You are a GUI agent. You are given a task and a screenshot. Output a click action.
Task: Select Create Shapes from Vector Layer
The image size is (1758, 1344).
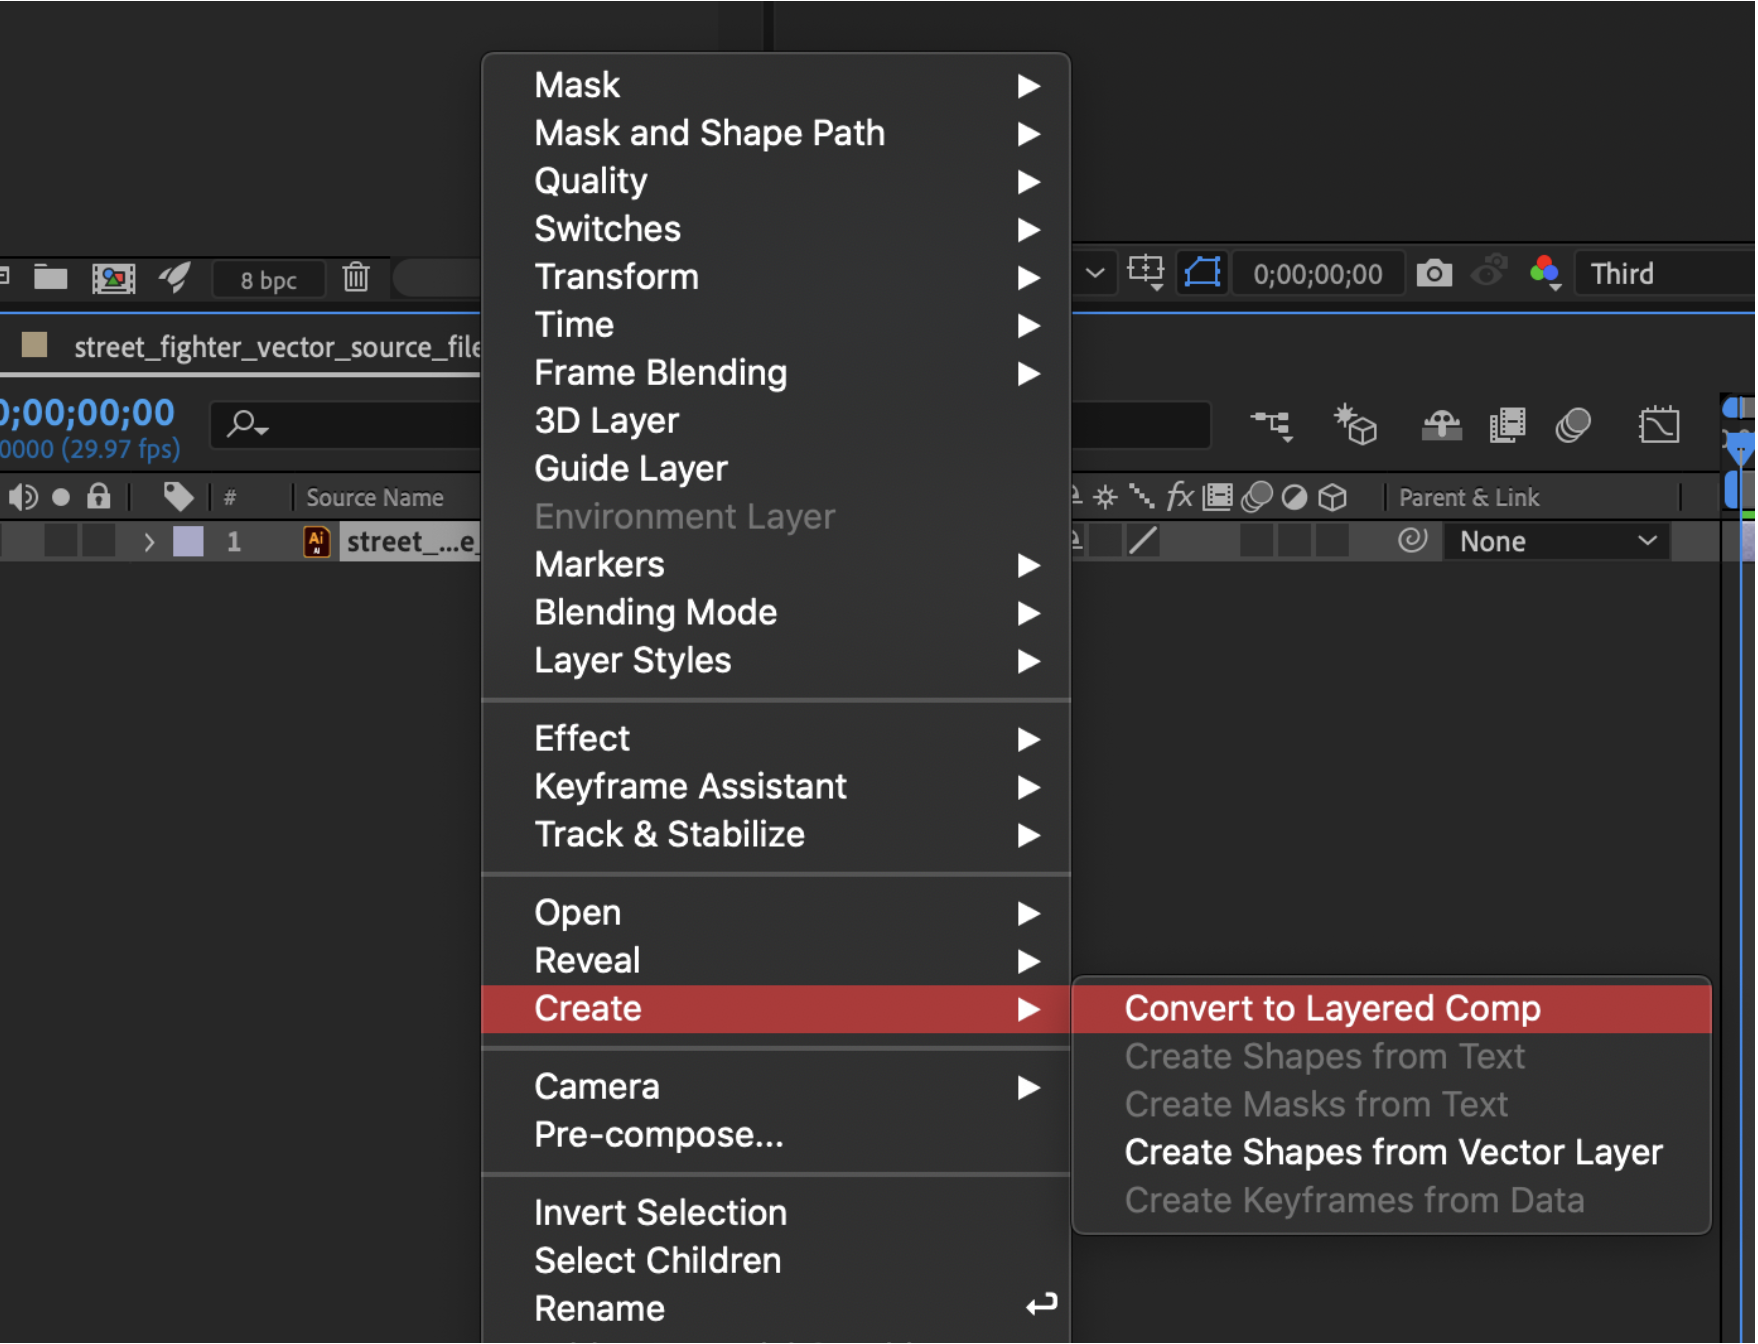[1391, 1153]
